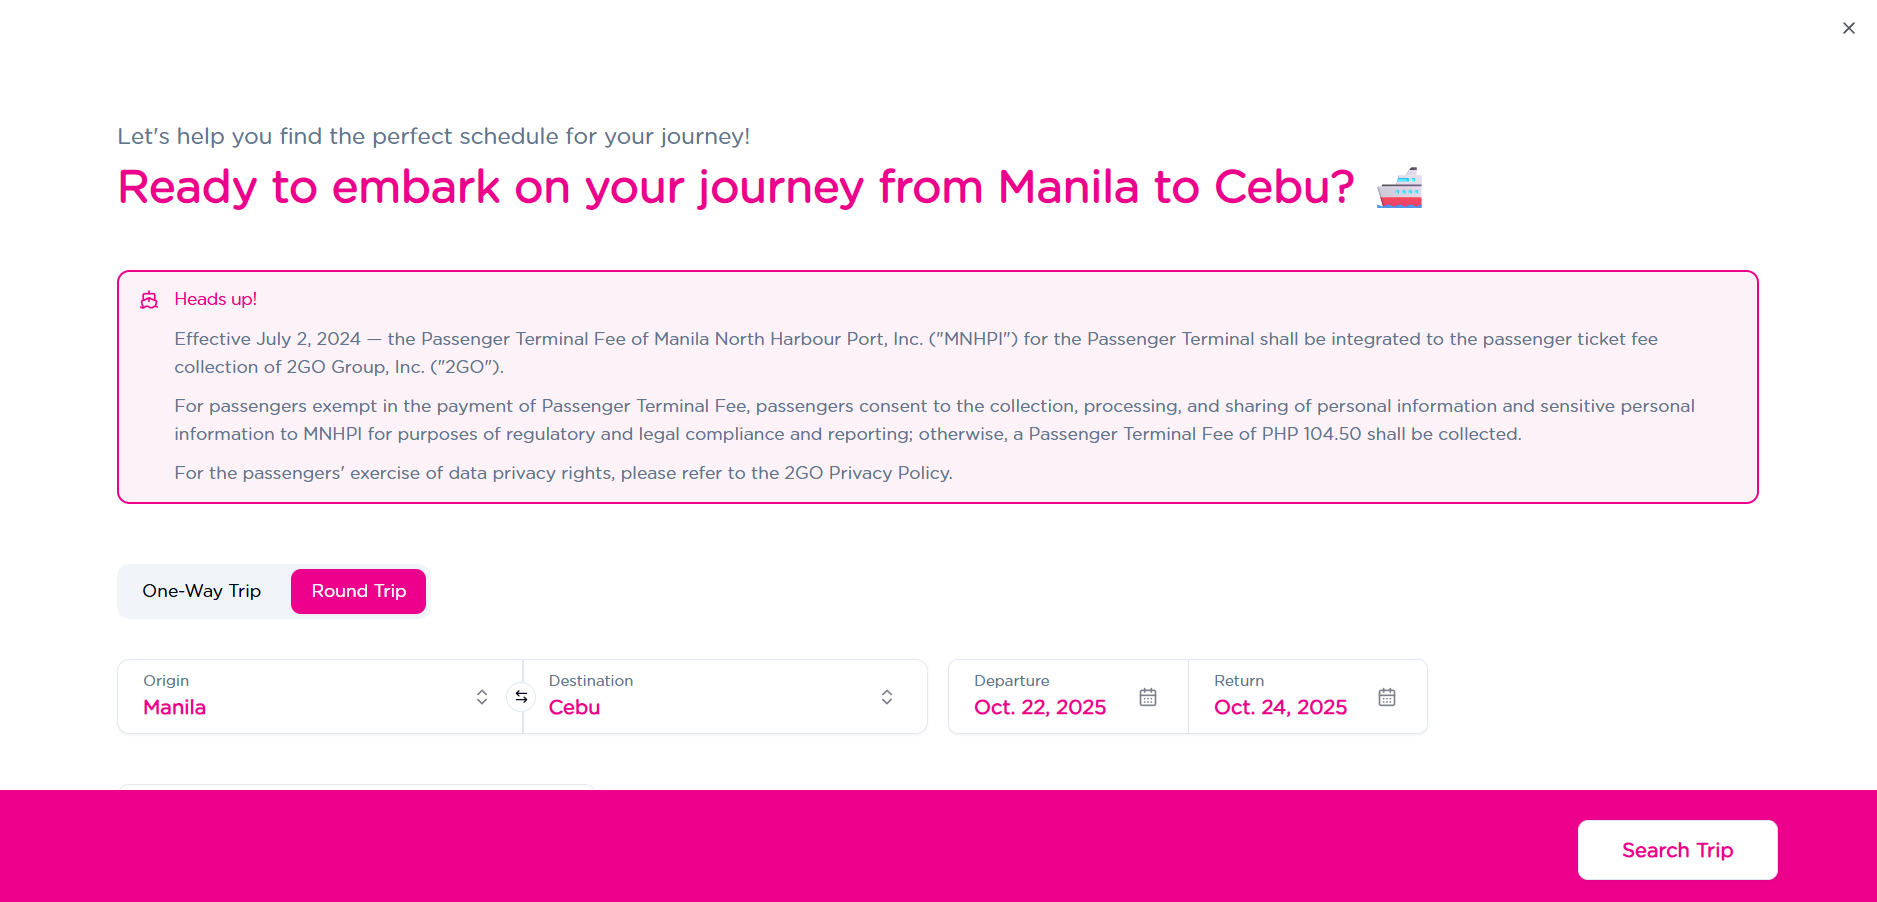Expand the Destination chevron arrows
This screenshot has width=1877, height=902.
tap(887, 697)
